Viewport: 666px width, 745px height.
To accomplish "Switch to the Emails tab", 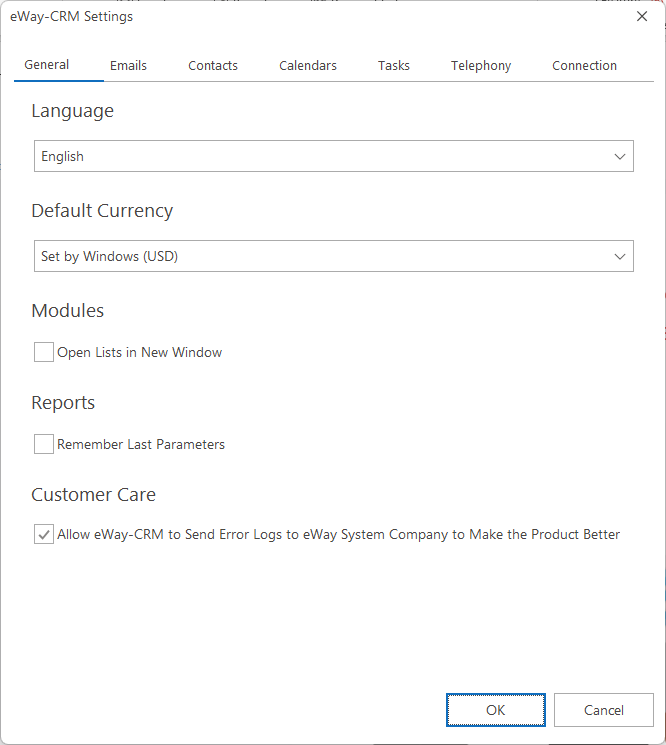I will coord(128,66).
